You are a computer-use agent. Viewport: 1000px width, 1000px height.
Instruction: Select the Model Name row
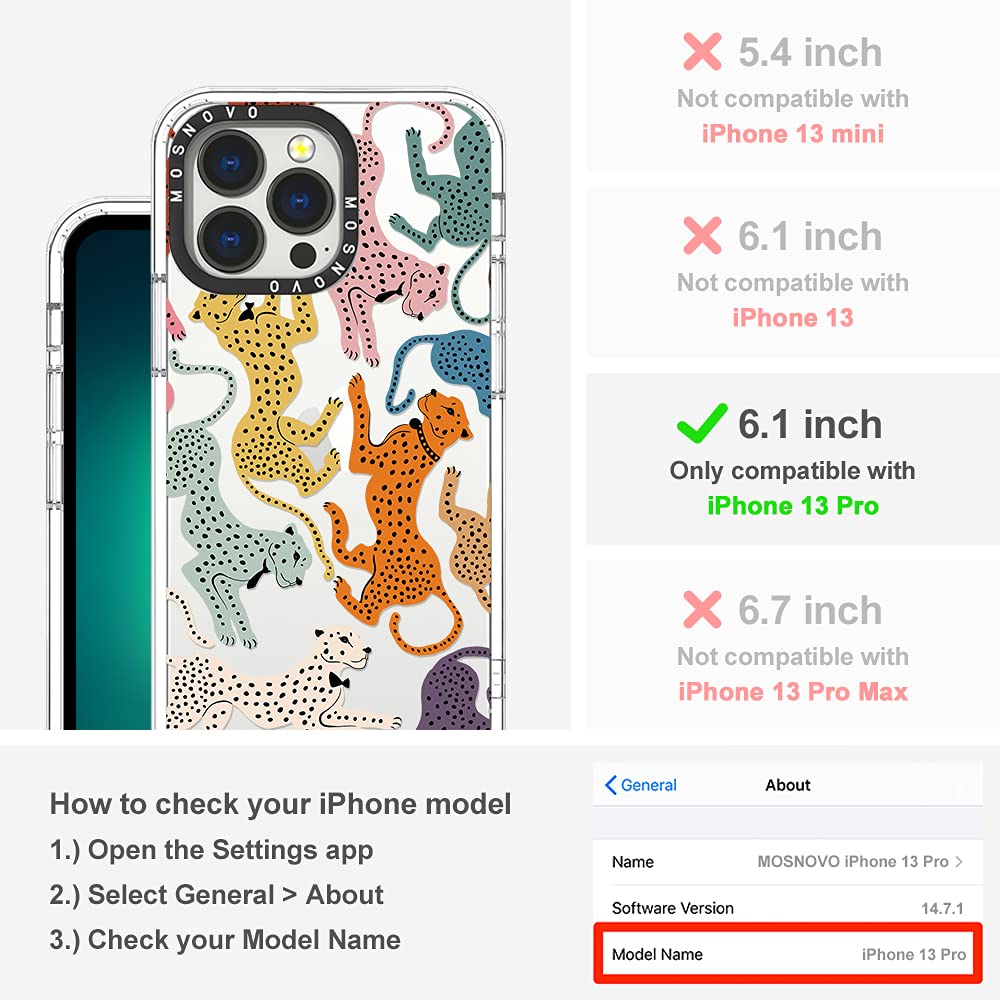pos(788,954)
